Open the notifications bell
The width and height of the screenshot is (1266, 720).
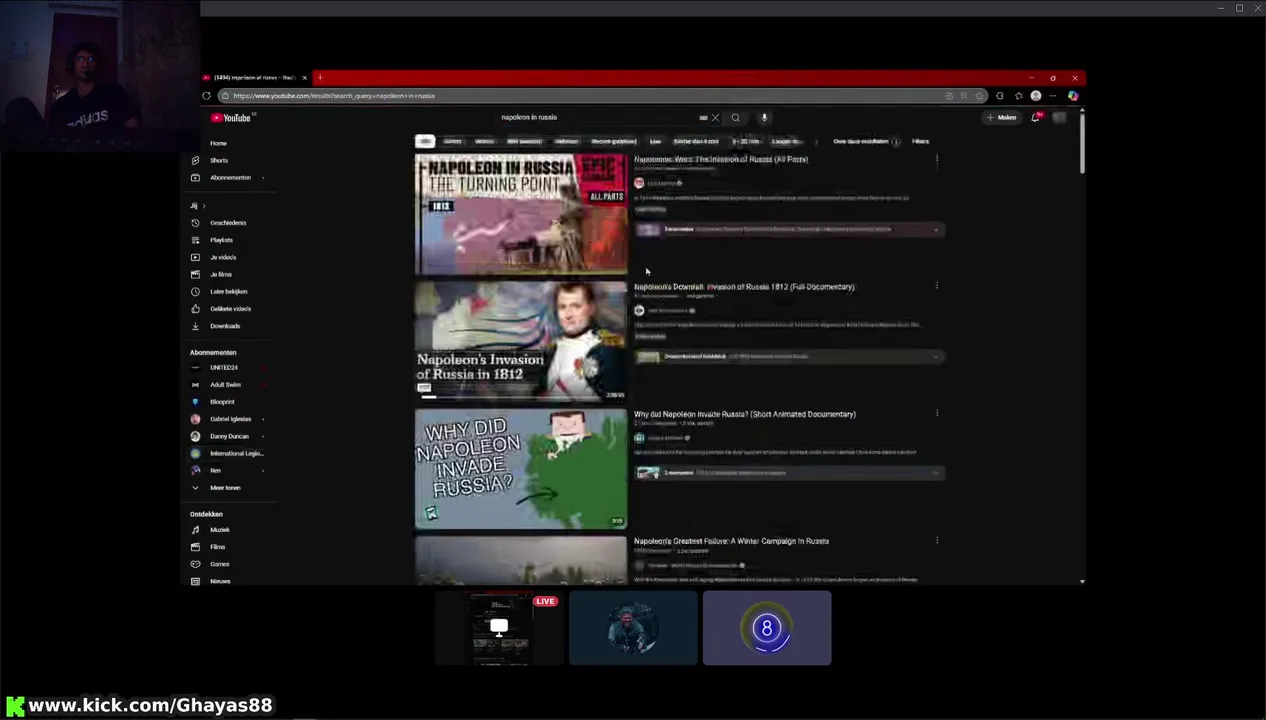pyautogui.click(x=1036, y=118)
